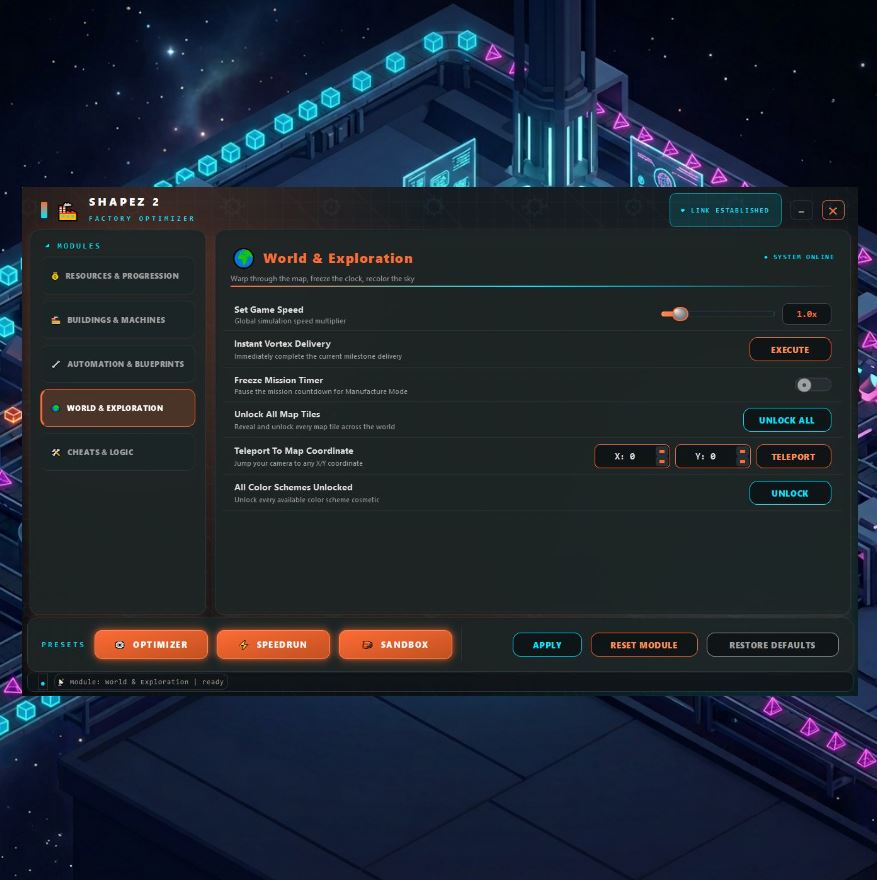Open the Buildings & Machines module
The width and height of the screenshot is (877, 880).
coord(118,320)
